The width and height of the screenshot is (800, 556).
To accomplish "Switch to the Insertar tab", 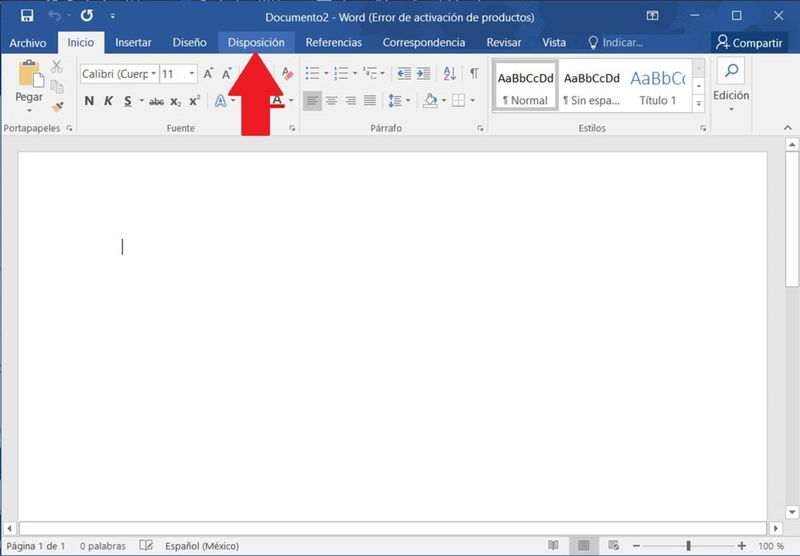I will pyautogui.click(x=133, y=43).
